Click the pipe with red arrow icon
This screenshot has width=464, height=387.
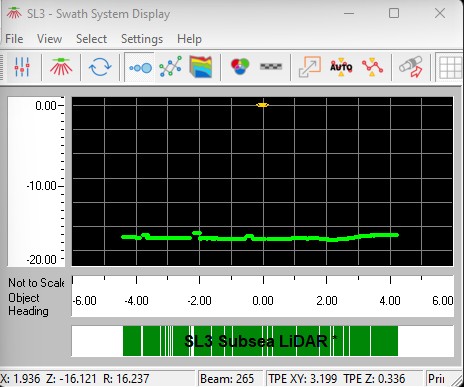pos(411,67)
